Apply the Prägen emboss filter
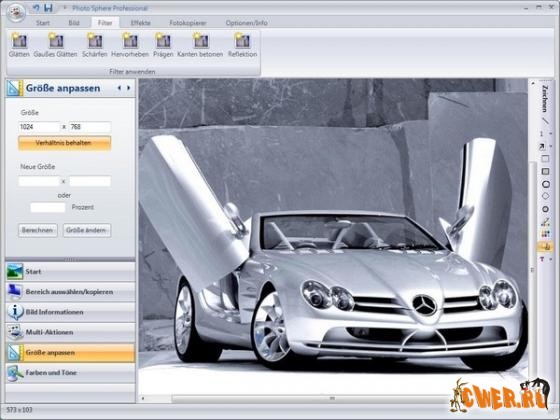This screenshot has height=420, width=560. tap(163, 45)
